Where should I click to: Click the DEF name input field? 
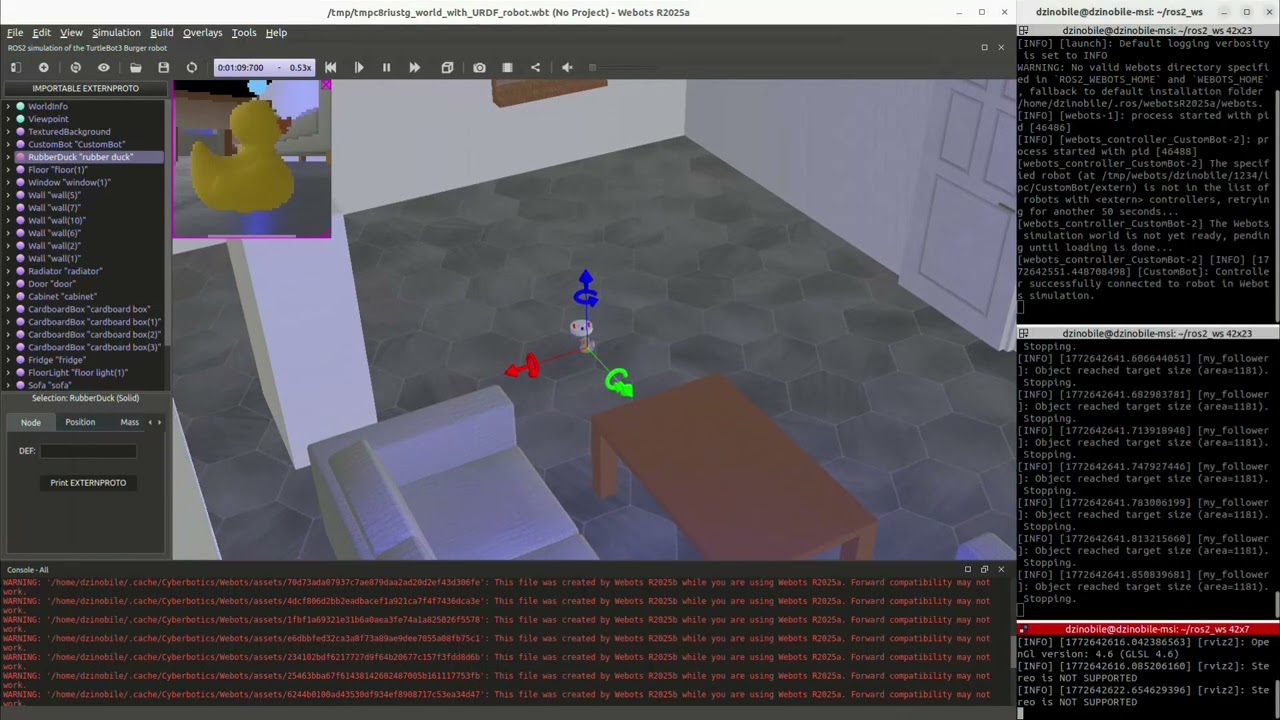click(x=88, y=451)
